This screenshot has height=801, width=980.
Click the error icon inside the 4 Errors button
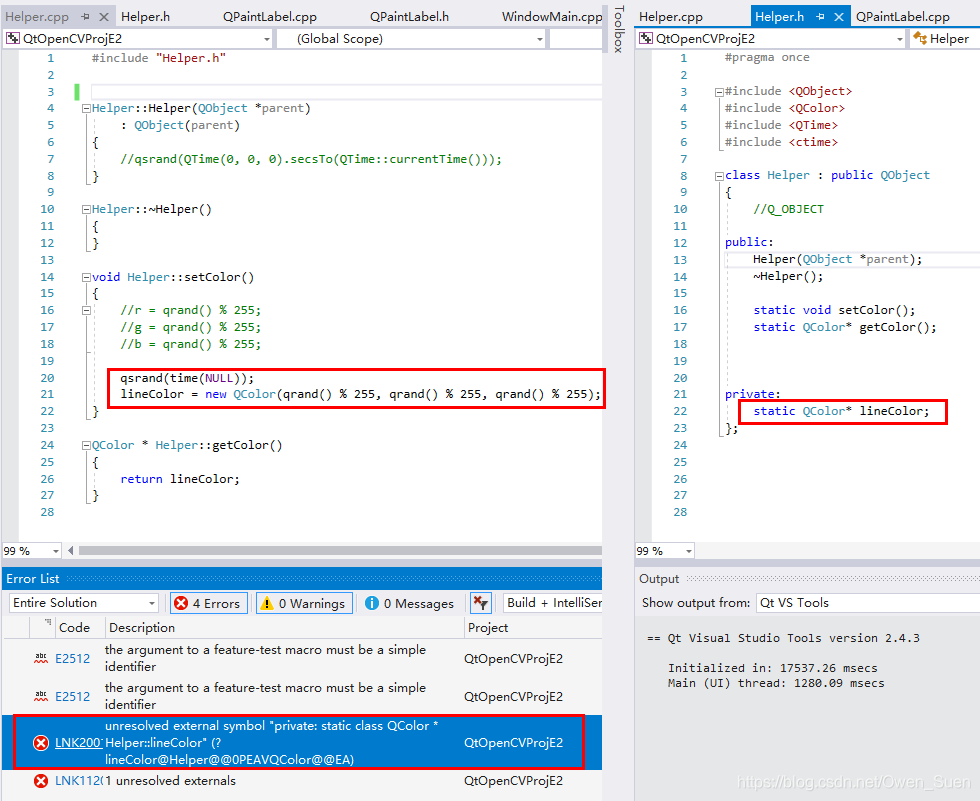[x=180, y=603]
